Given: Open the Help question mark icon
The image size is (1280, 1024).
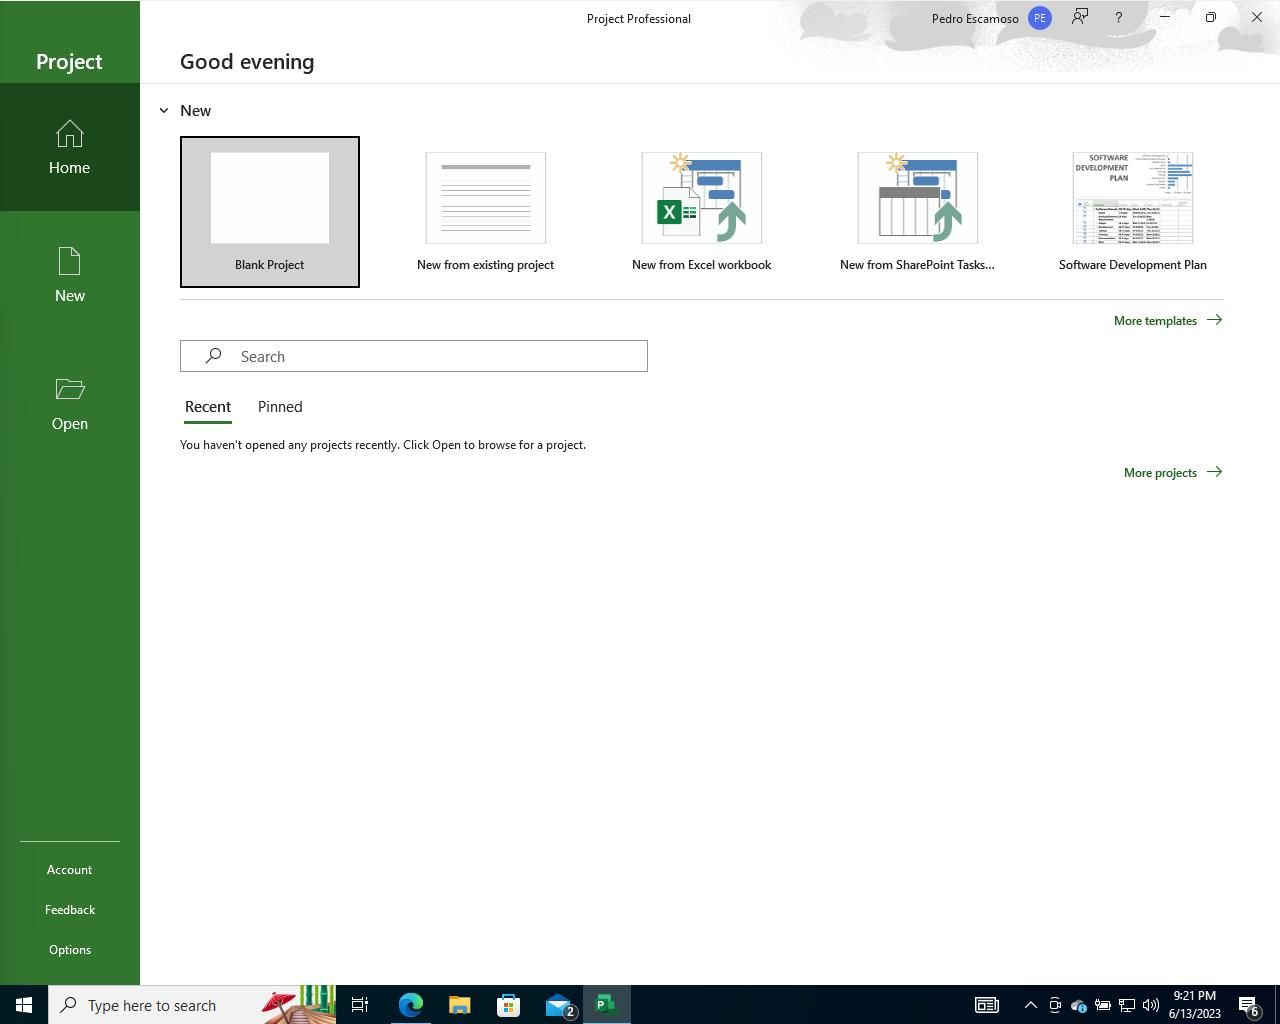Looking at the screenshot, I should point(1118,17).
